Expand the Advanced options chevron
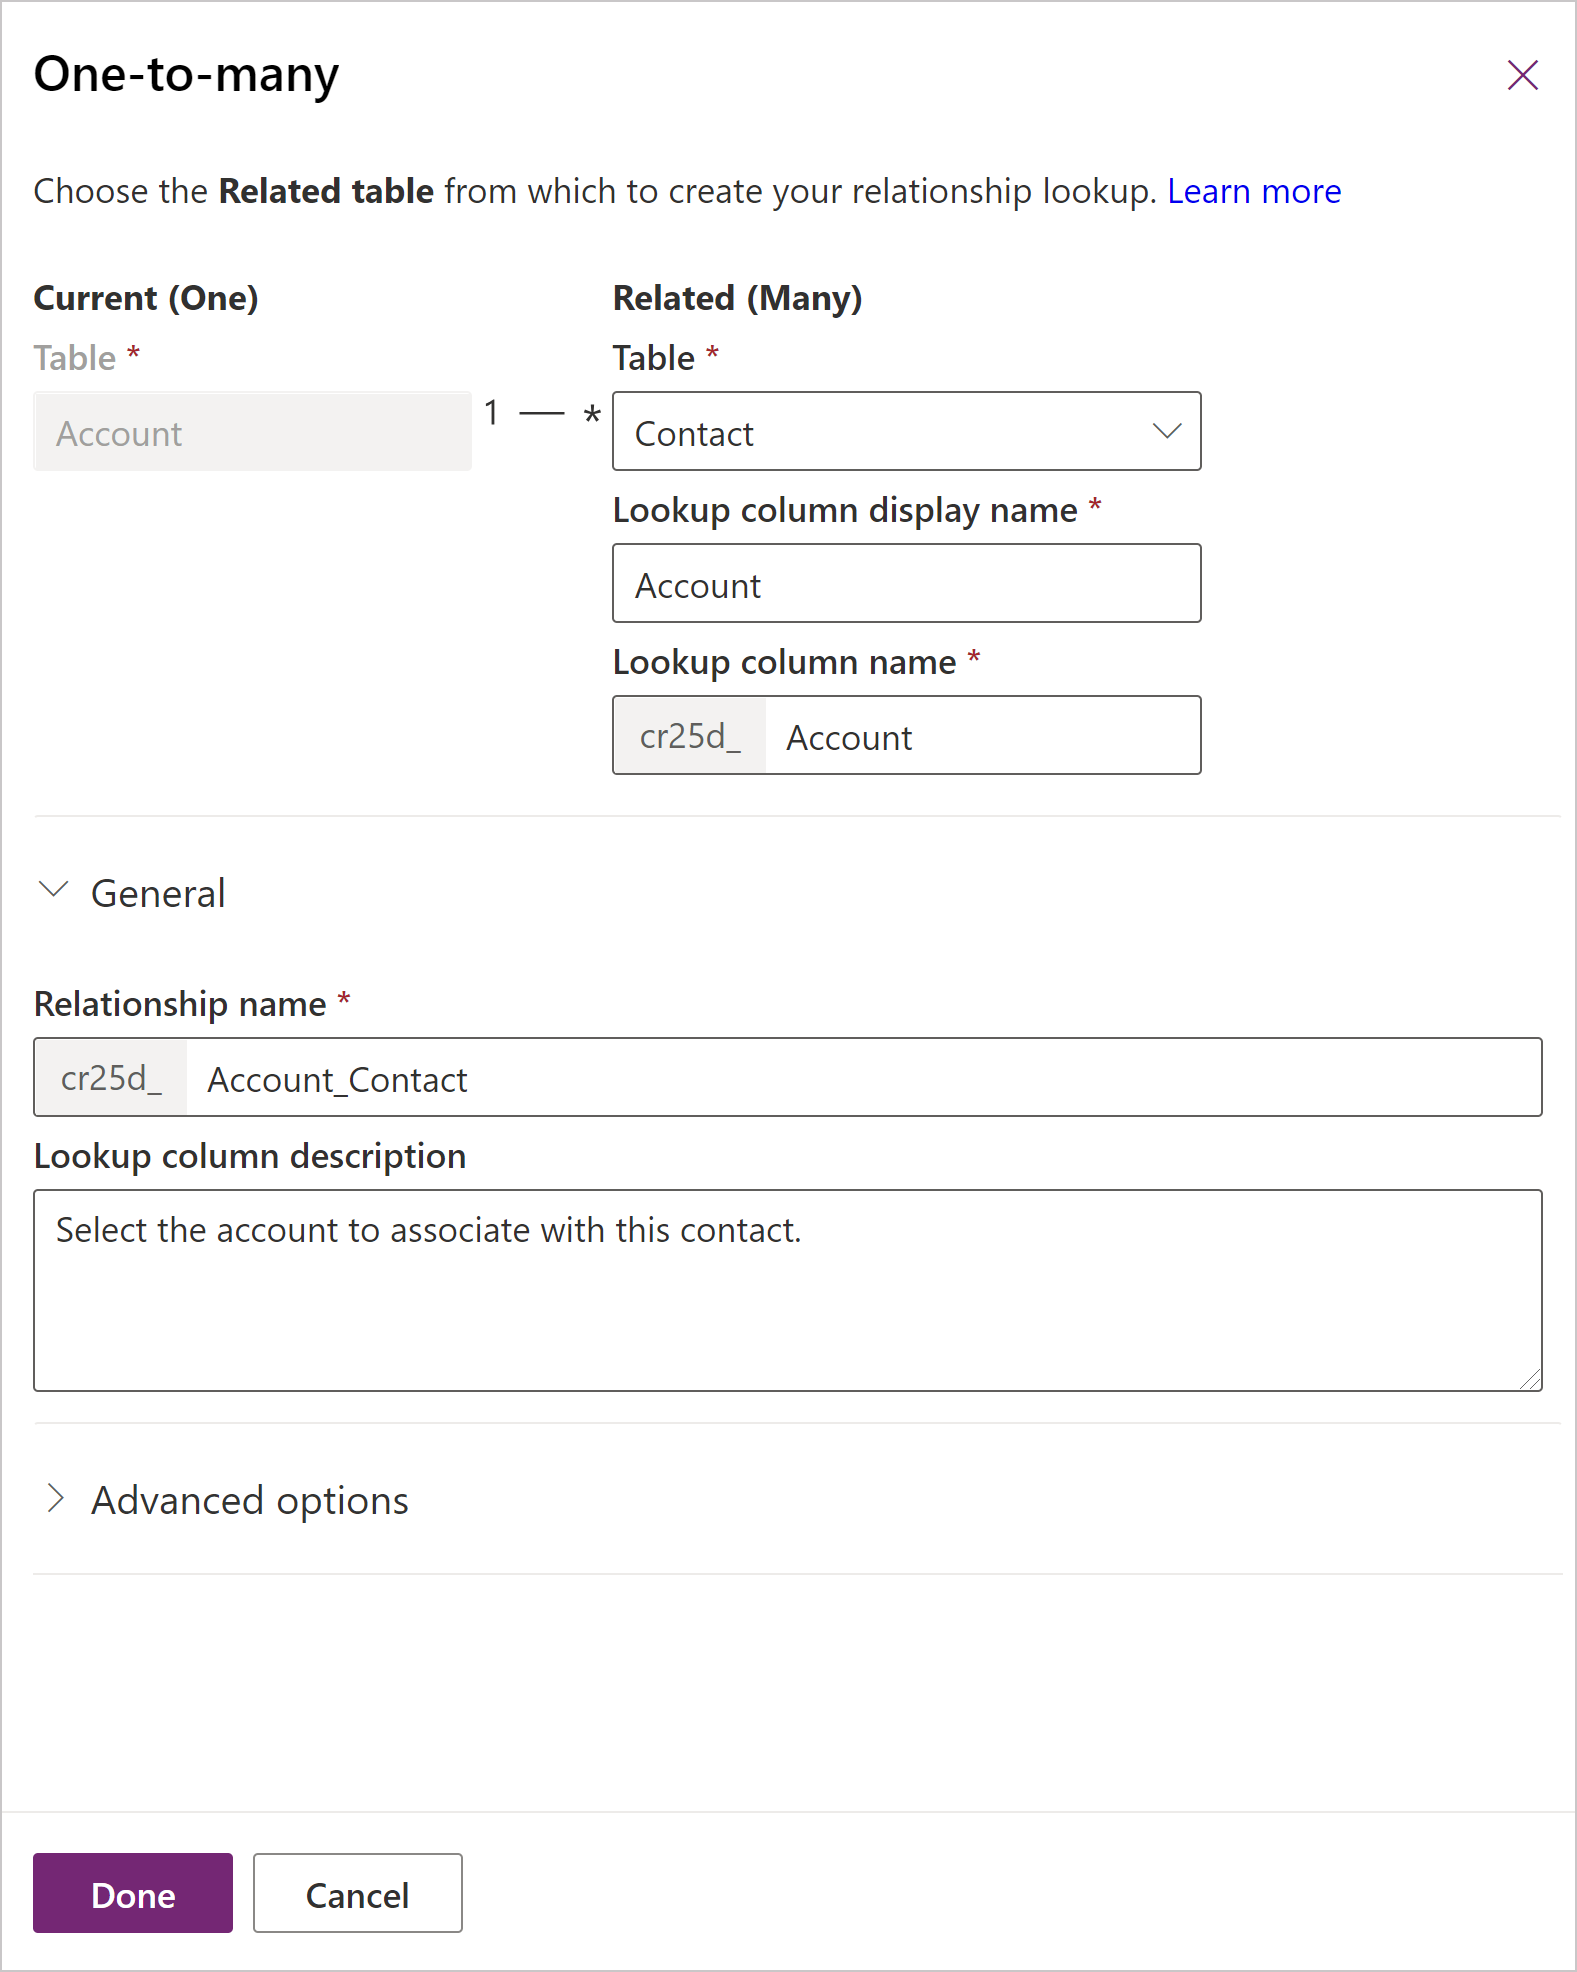The image size is (1577, 1972). [55, 1499]
